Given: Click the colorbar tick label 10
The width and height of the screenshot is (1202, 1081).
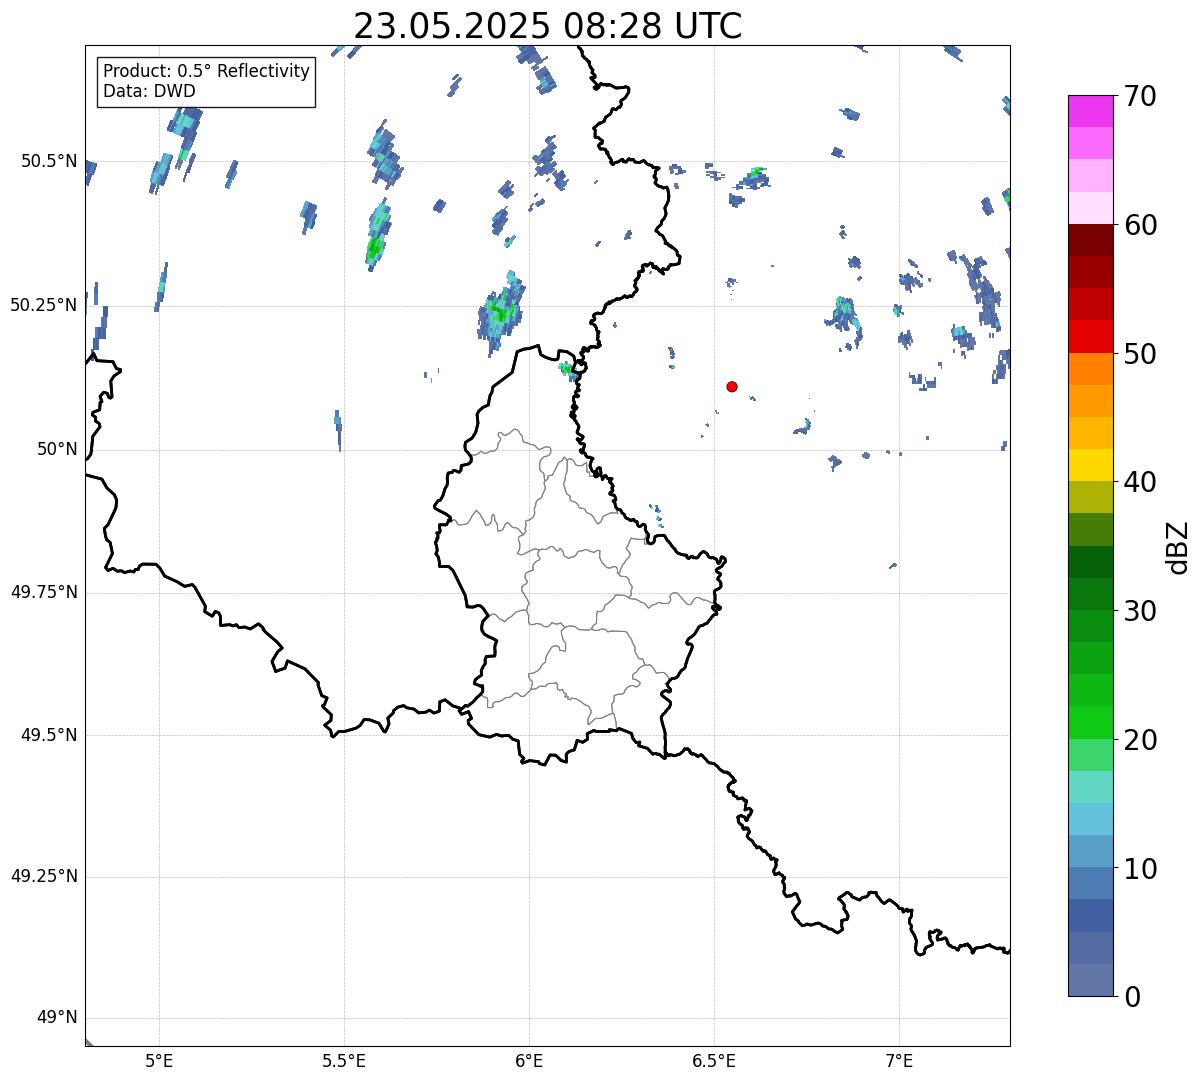Looking at the screenshot, I should [1140, 868].
